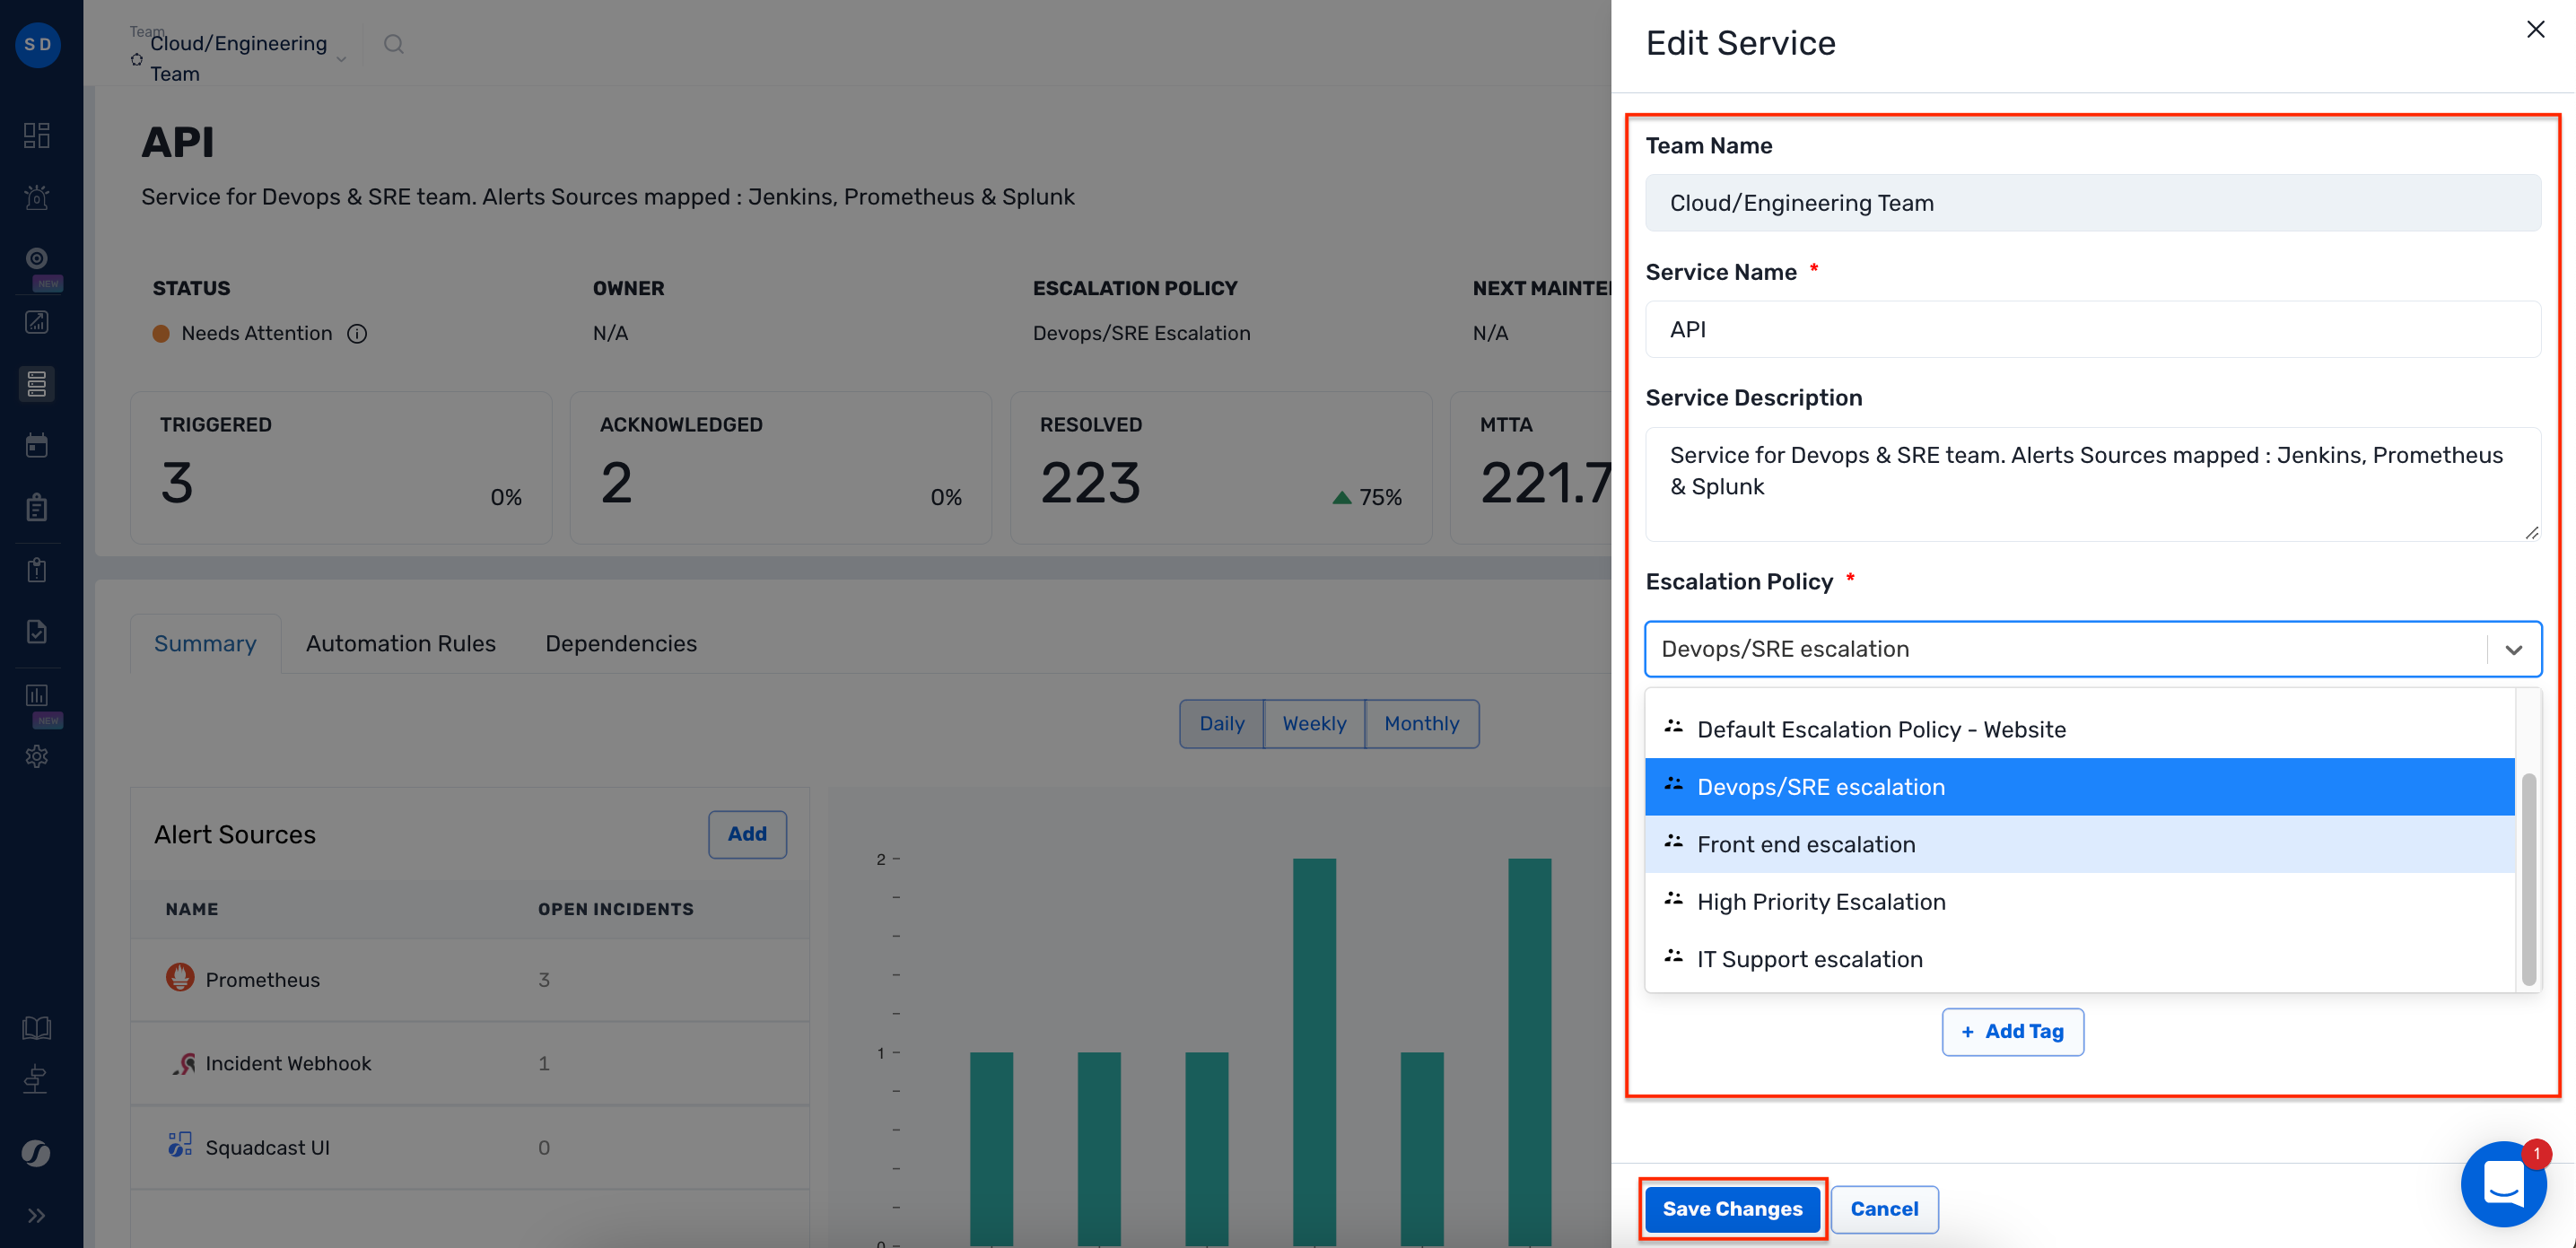Open the Dashboard panel from the sidebar

coord(37,135)
